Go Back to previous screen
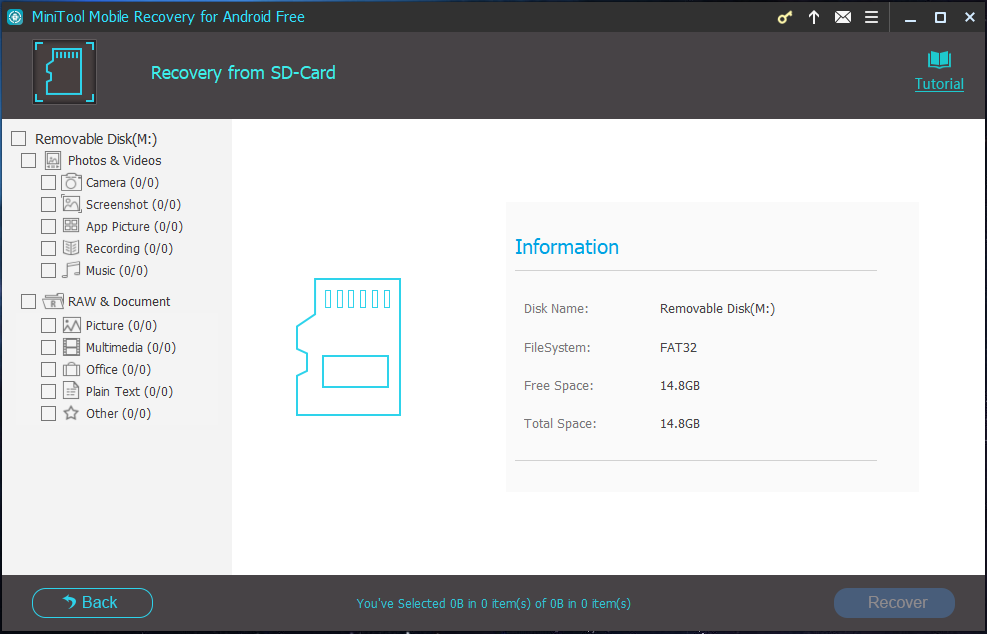This screenshot has width=987, height=634. [x=93, y=603]
